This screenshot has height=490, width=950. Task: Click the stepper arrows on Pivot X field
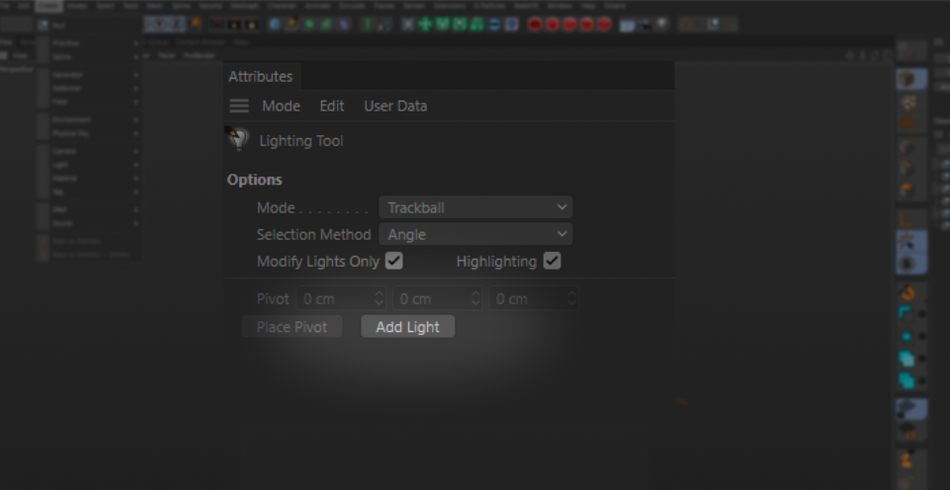[379, 299]
